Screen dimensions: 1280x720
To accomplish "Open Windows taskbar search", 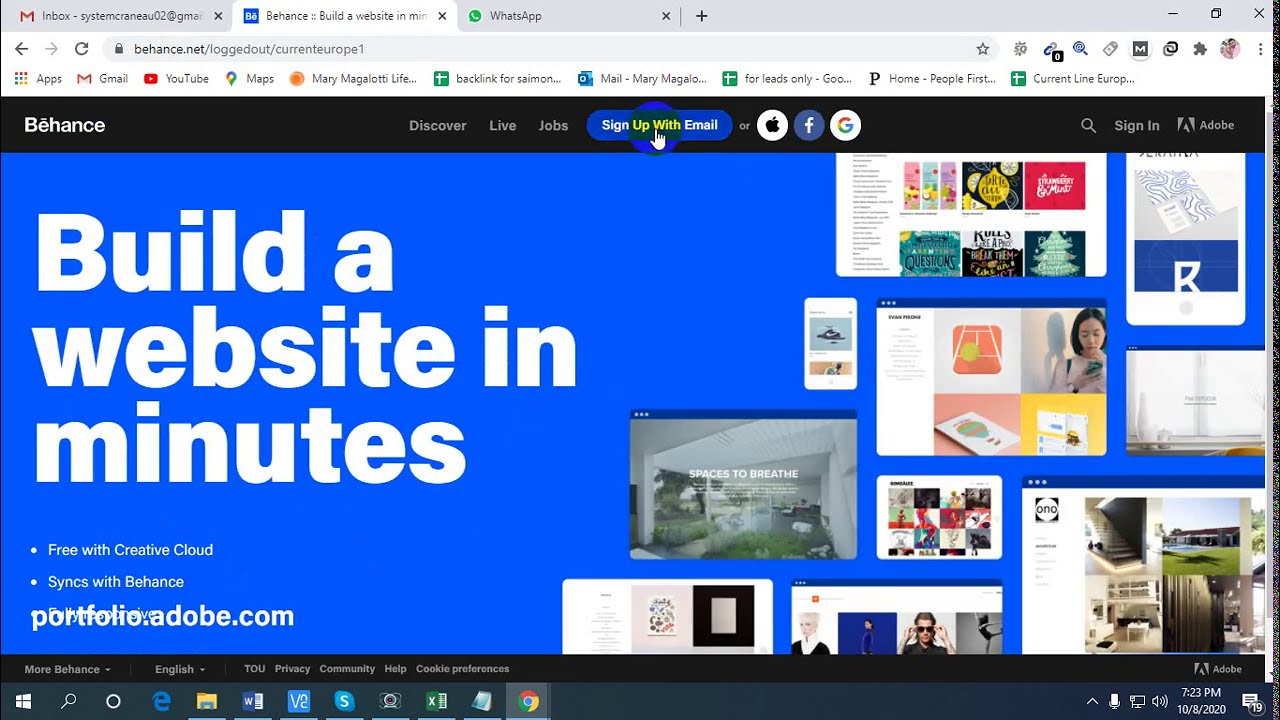I will click(69, 702).
